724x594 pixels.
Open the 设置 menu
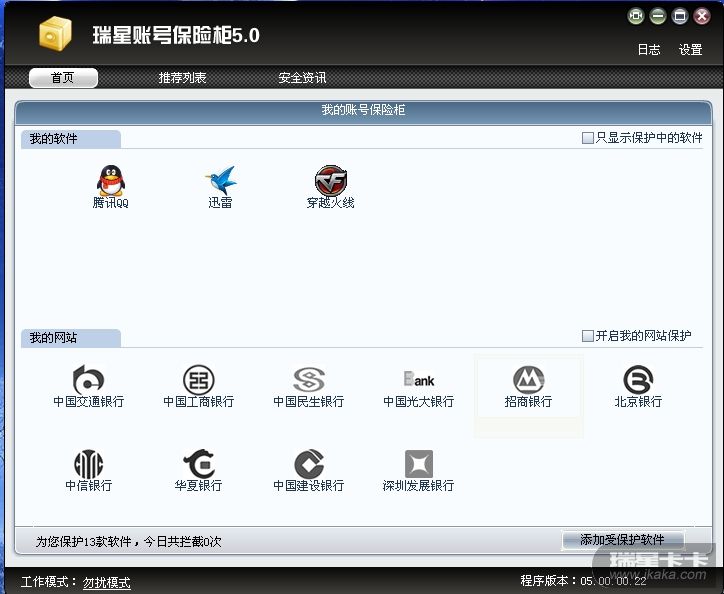click(690, 49)
